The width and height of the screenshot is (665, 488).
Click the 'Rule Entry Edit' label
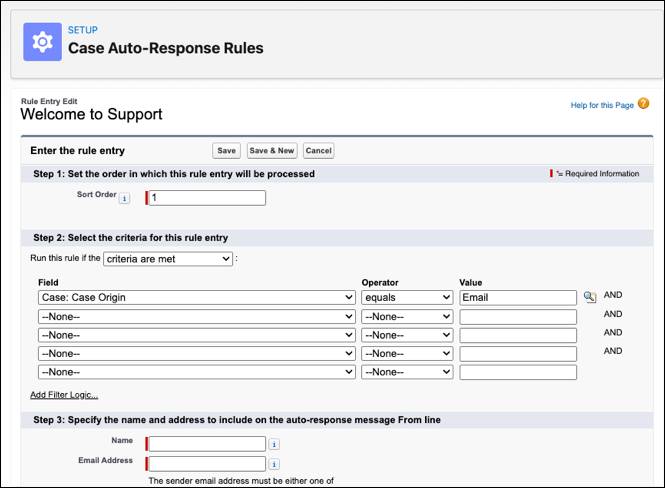[49, 101]
